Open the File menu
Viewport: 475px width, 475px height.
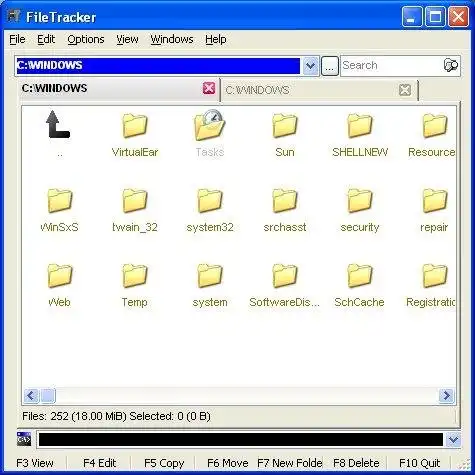pyautogui.click(x=17, y=39)
